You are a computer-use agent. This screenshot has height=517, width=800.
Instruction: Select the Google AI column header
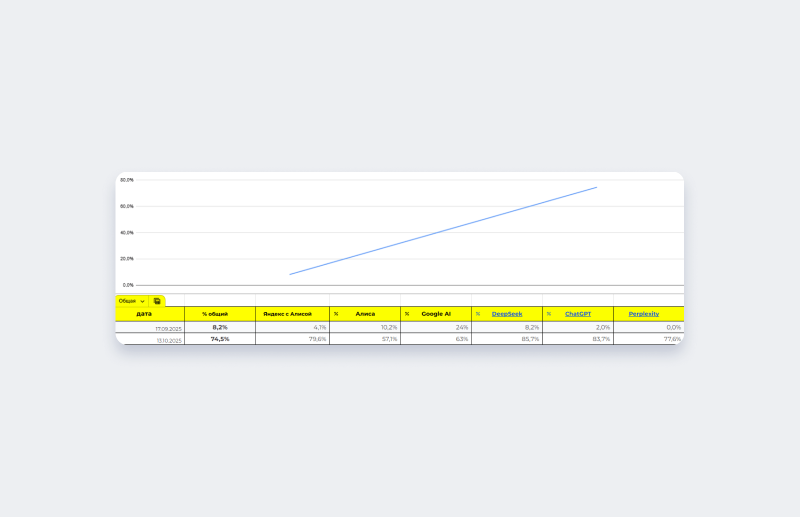coord(436,314)
